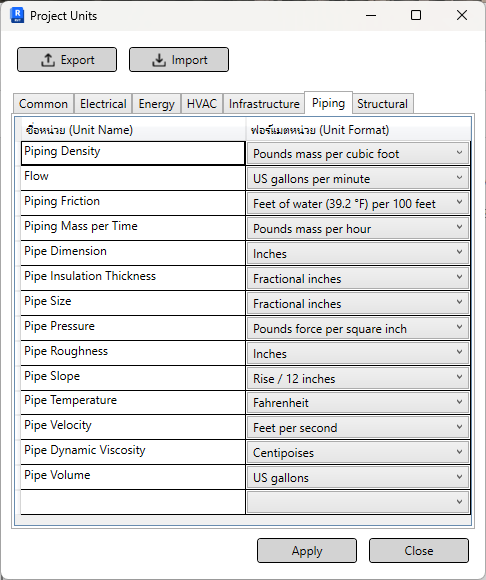This screenshot has width=486, height=580.
Task: Expand Pipe Slope Rise / 12 inches dropdown
Action: pos(358,378)
